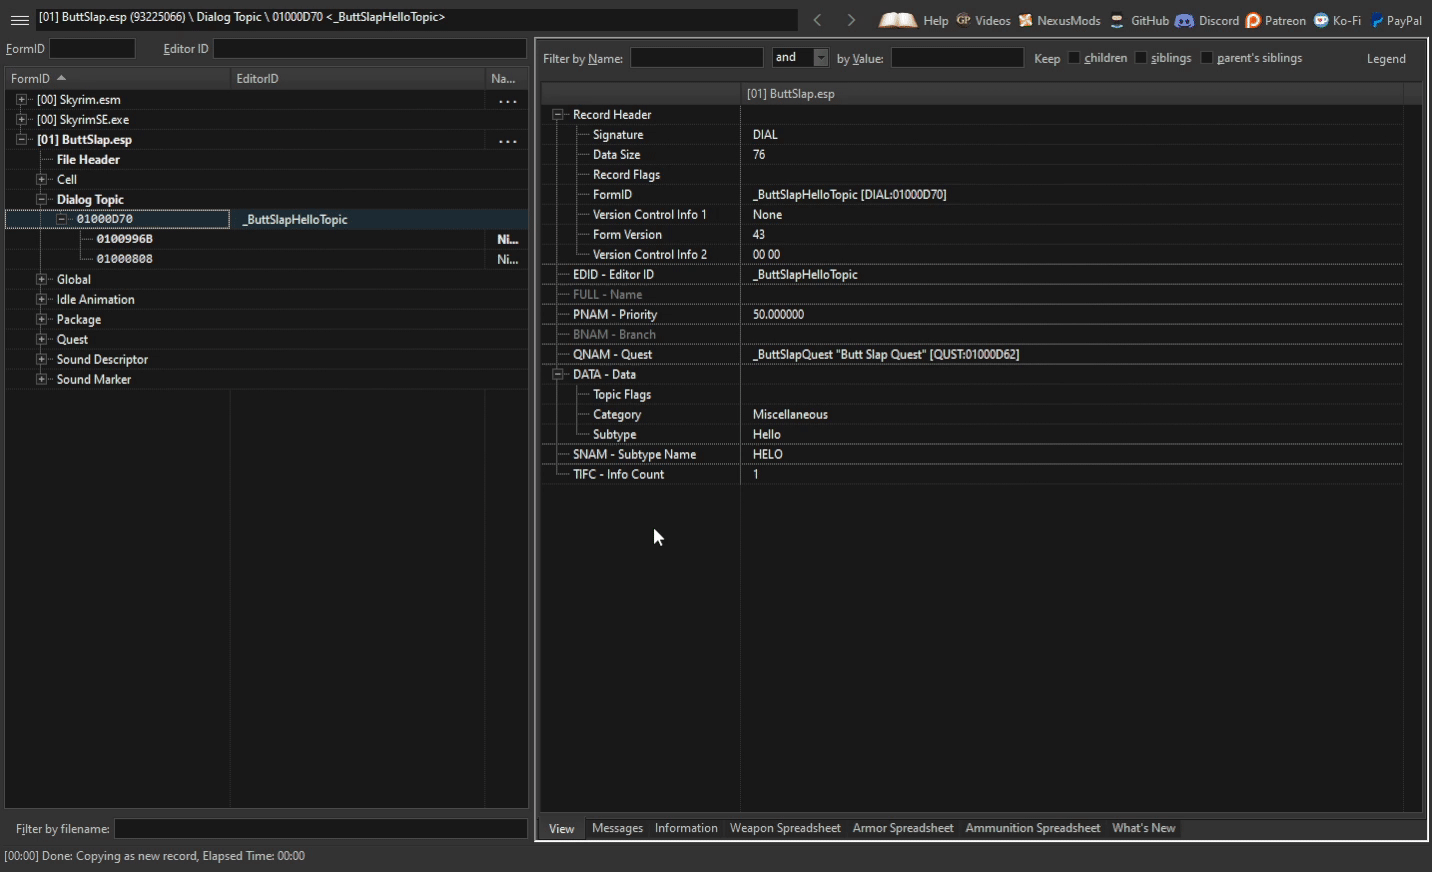The width and height of the screenshot is (1432, 872).
Task: Click the ellipsis button beside ButtSlap.esp
Action: tap(507, 141)
